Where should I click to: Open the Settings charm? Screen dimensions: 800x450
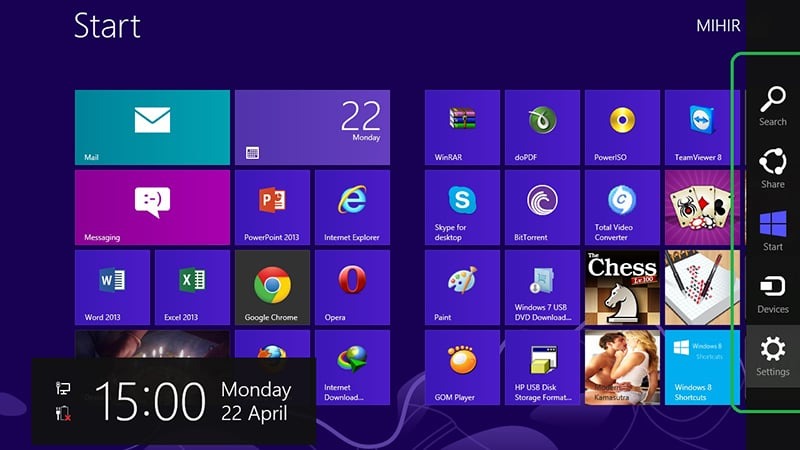(772, 356)
